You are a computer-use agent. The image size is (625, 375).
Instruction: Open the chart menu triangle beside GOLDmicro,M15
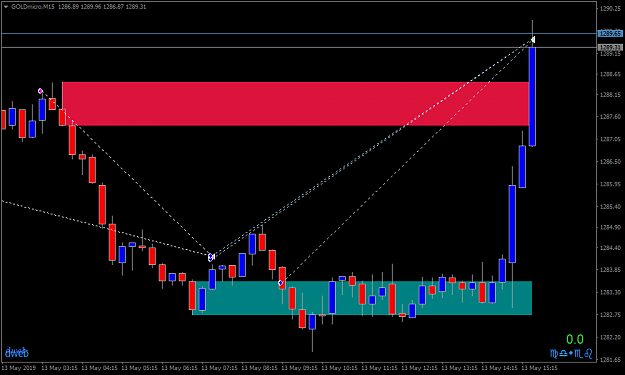point(6,7)
